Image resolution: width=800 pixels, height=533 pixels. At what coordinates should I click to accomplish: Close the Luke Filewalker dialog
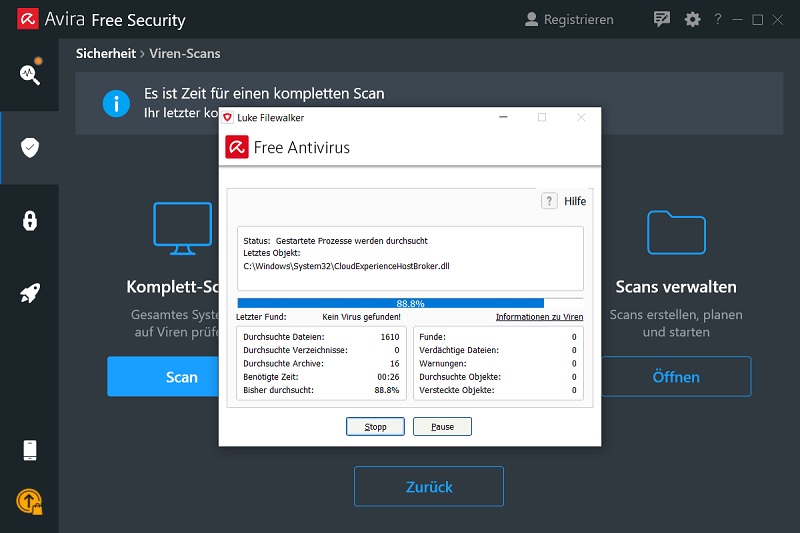point(581,117)
